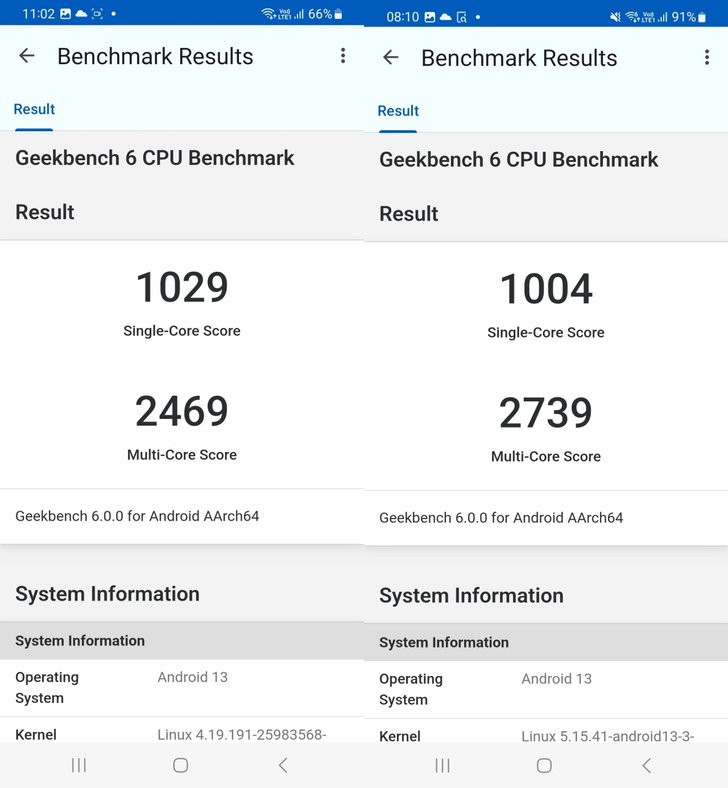Tap recent apps icon in left navigation bar
This screenshot has height=788, width=728.
click(79, 765)
